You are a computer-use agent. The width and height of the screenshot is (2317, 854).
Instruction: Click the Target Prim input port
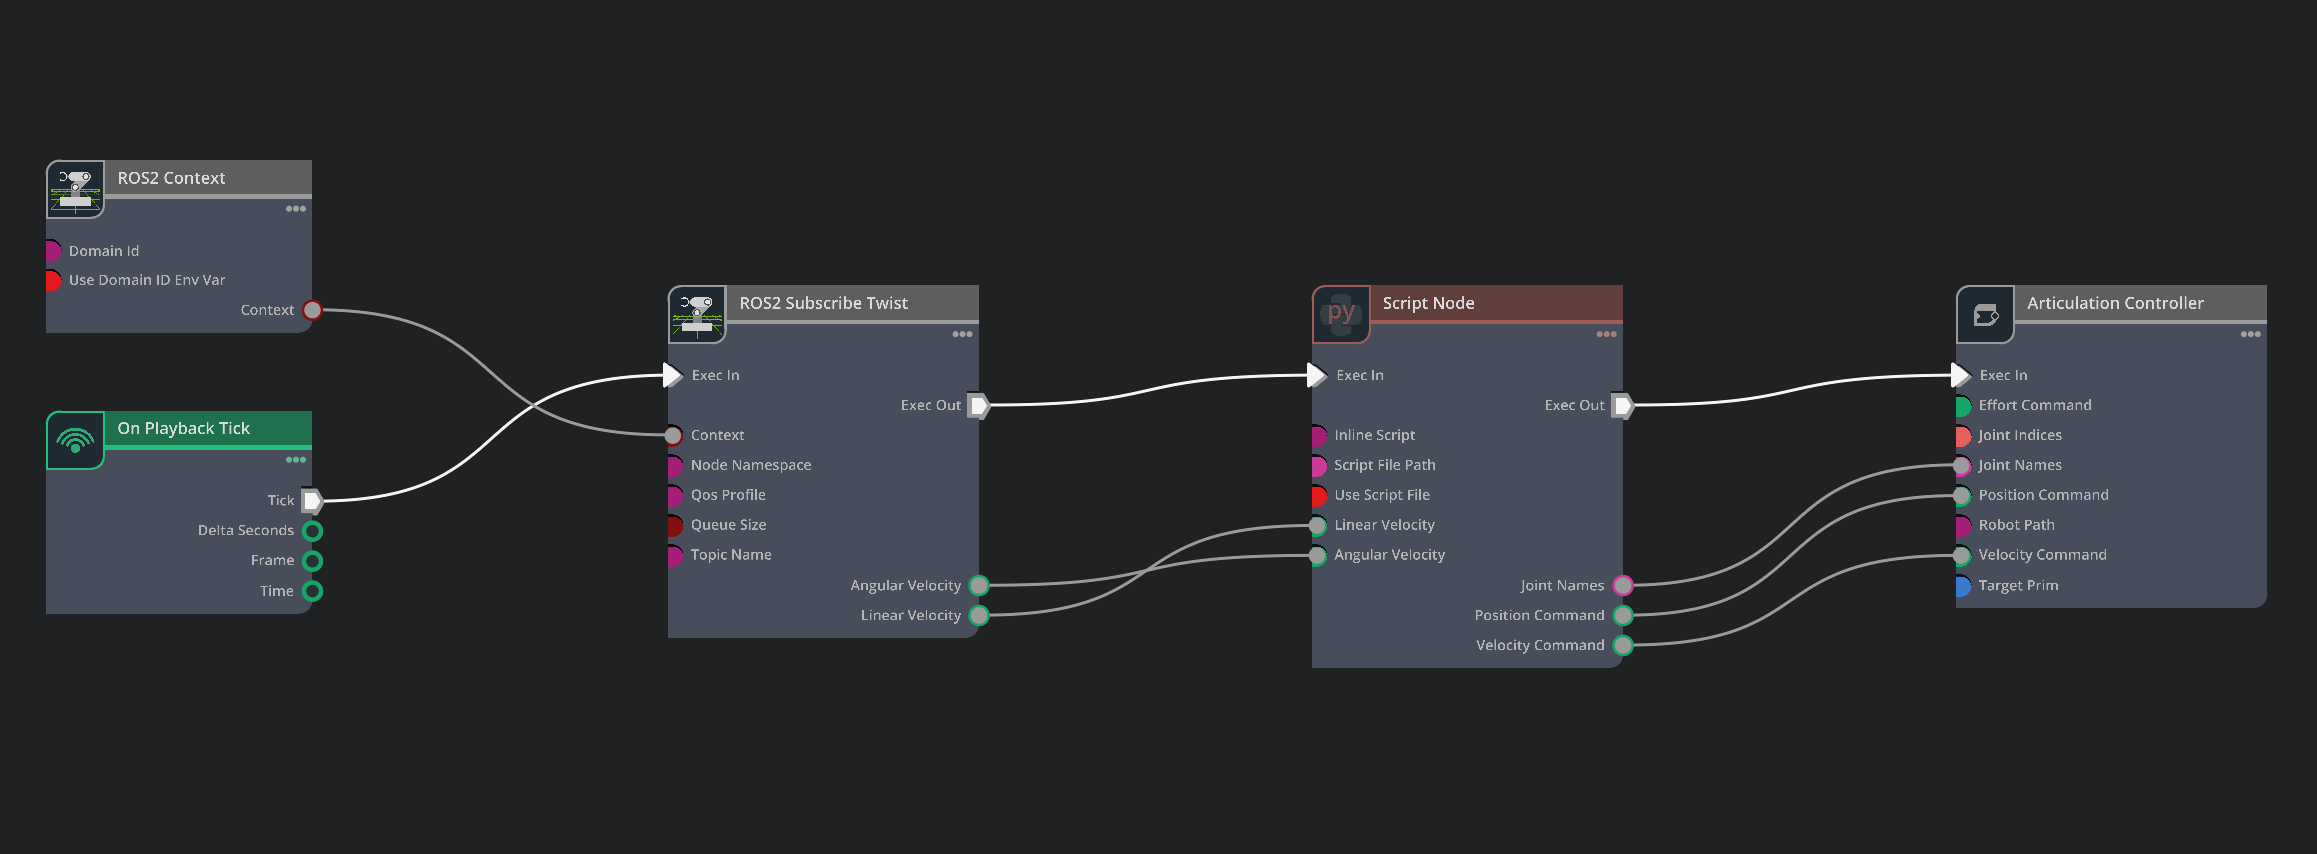point(1962,585)
